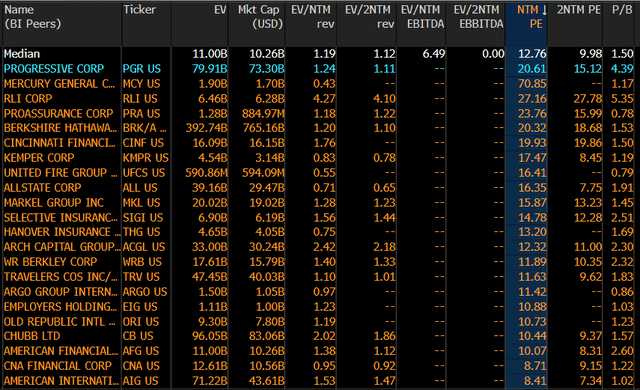Select ticker KMPR US
This screenshot has width=640, height=390.
coord(145,158)
